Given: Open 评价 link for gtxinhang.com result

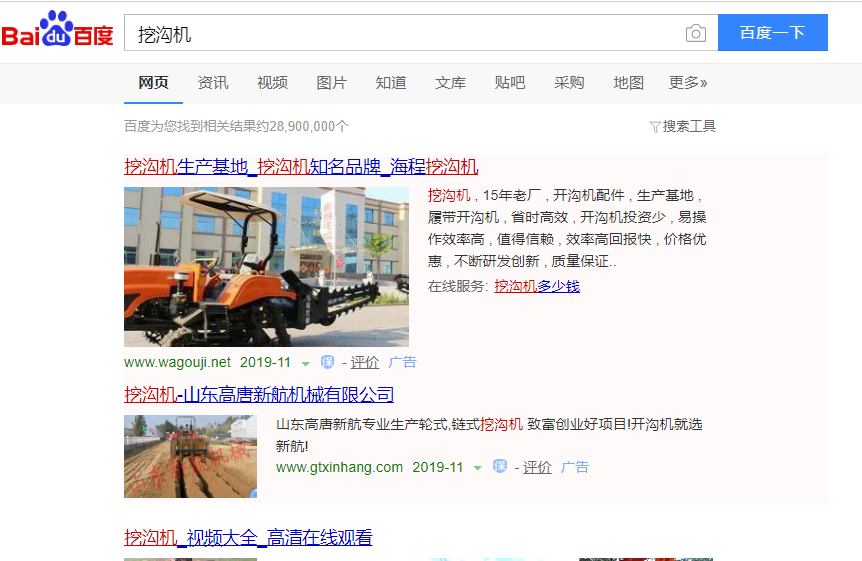Looking at the screenshot, I should click(x=537, y=468).
